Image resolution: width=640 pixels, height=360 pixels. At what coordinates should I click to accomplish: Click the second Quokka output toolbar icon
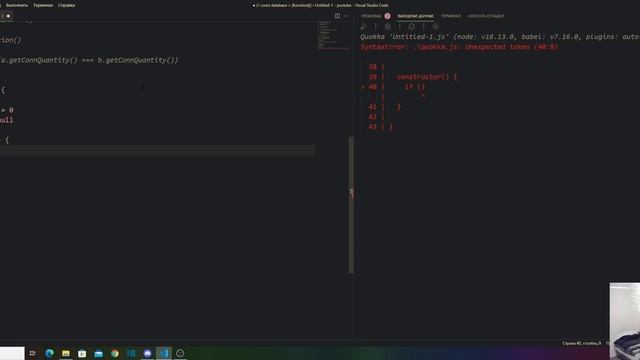coord(387,27)
